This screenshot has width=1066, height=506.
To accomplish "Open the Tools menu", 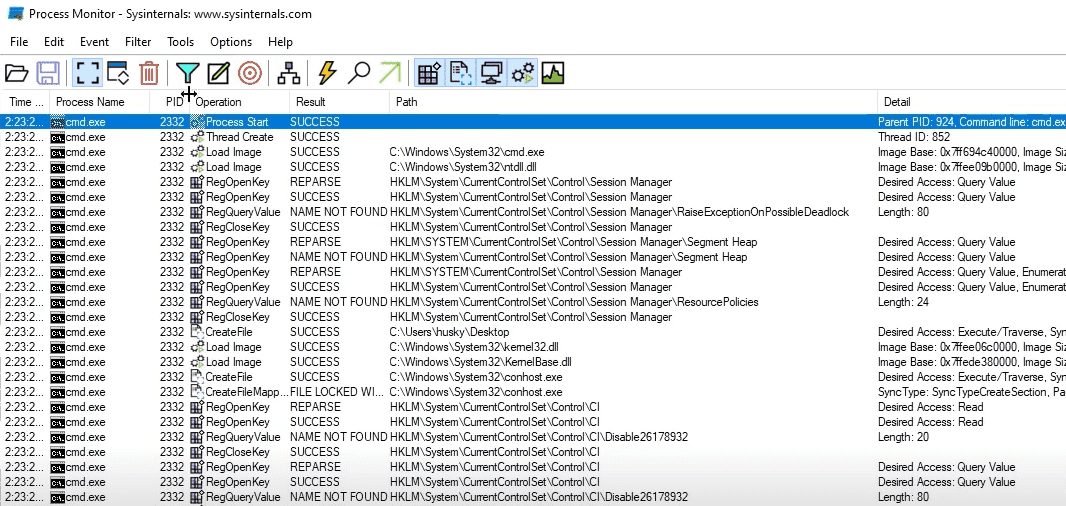I will pos(180,41).
